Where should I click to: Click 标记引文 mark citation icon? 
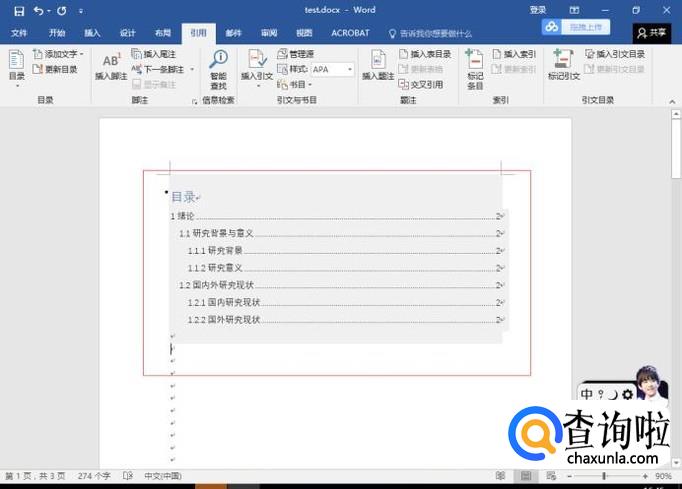pyautogui.click(x=564, y=65)
